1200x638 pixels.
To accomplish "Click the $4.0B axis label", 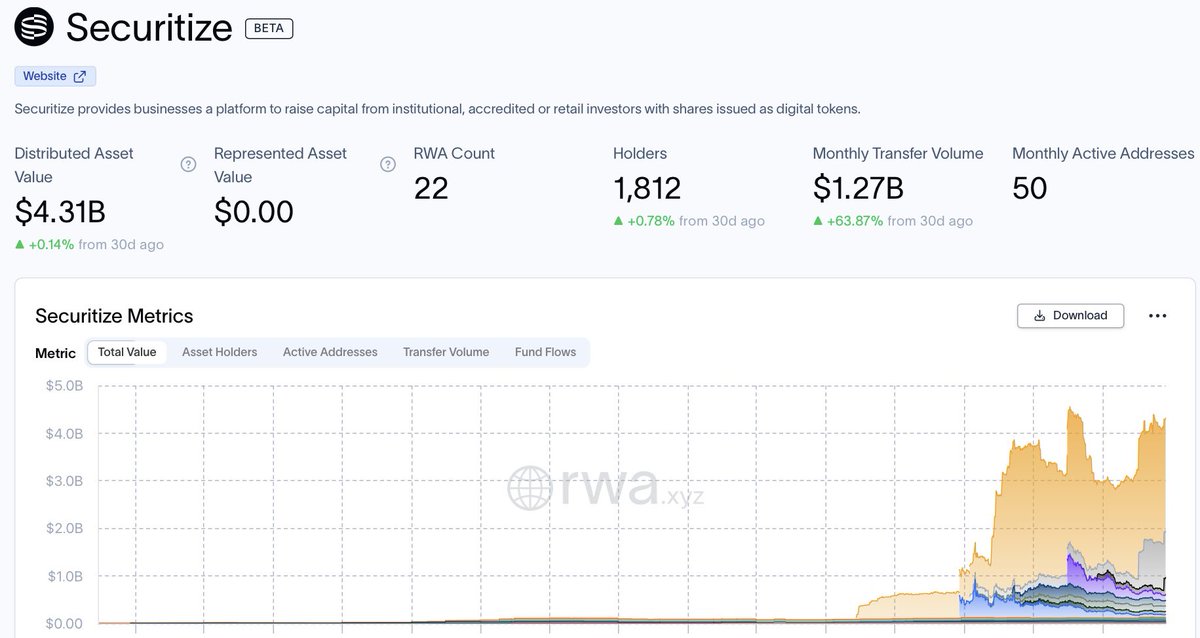I will (x=65, y=434).
